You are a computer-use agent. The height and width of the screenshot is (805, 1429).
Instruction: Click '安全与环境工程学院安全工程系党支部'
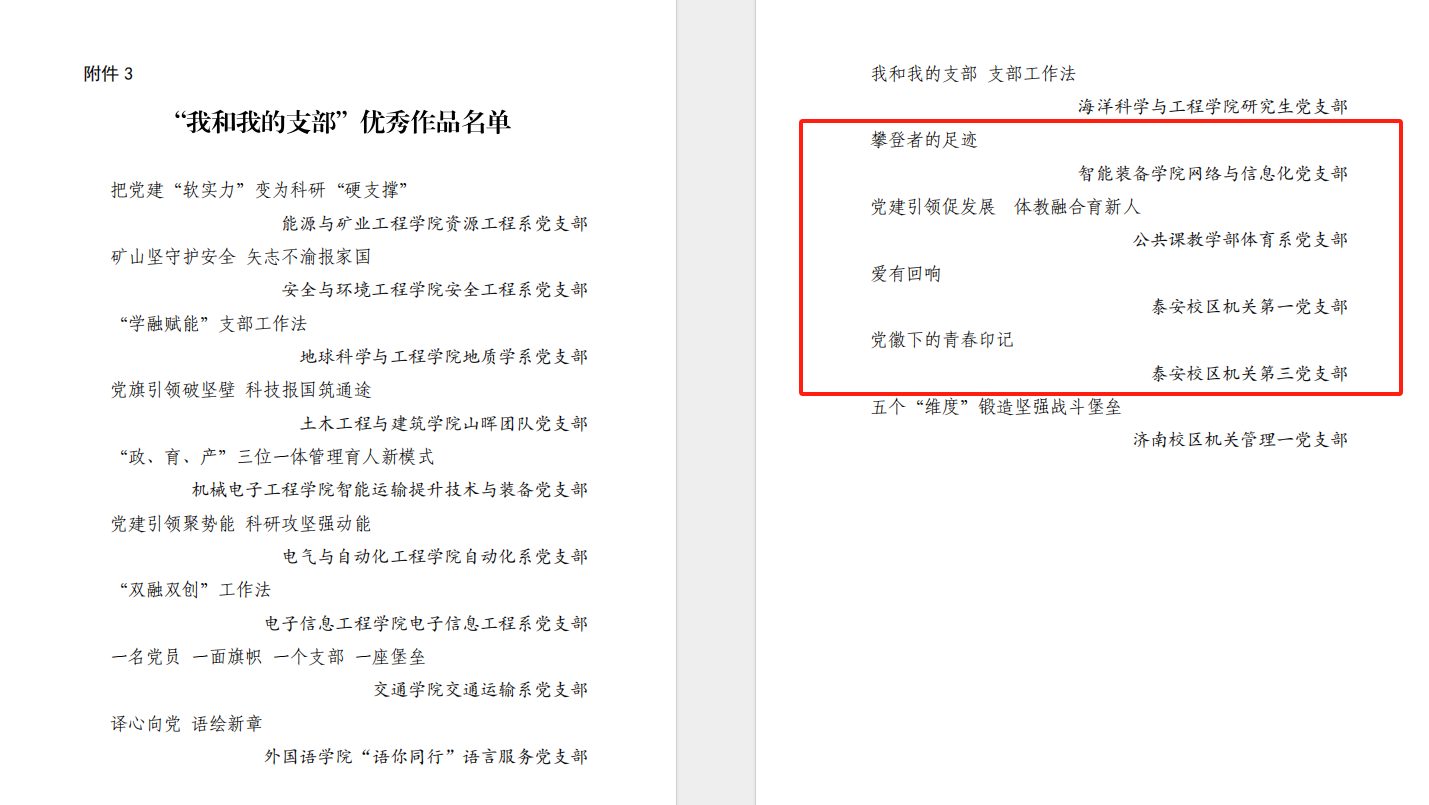435,290
